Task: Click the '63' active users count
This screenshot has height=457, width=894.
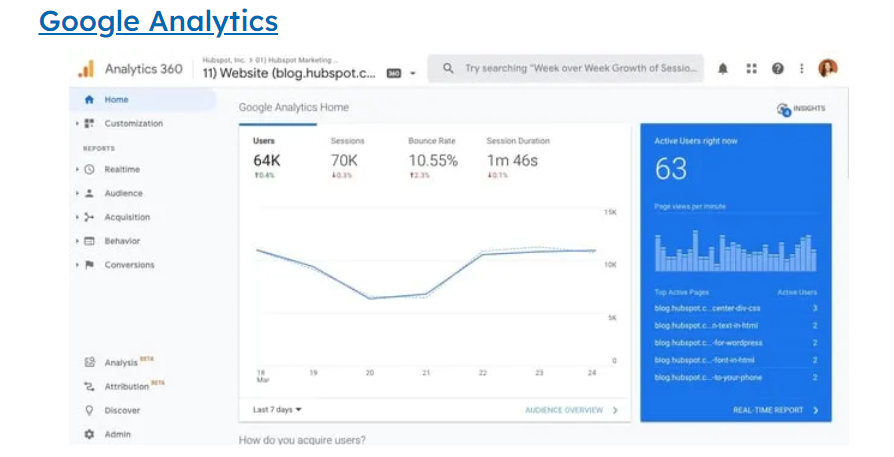Action: point(671,169)
